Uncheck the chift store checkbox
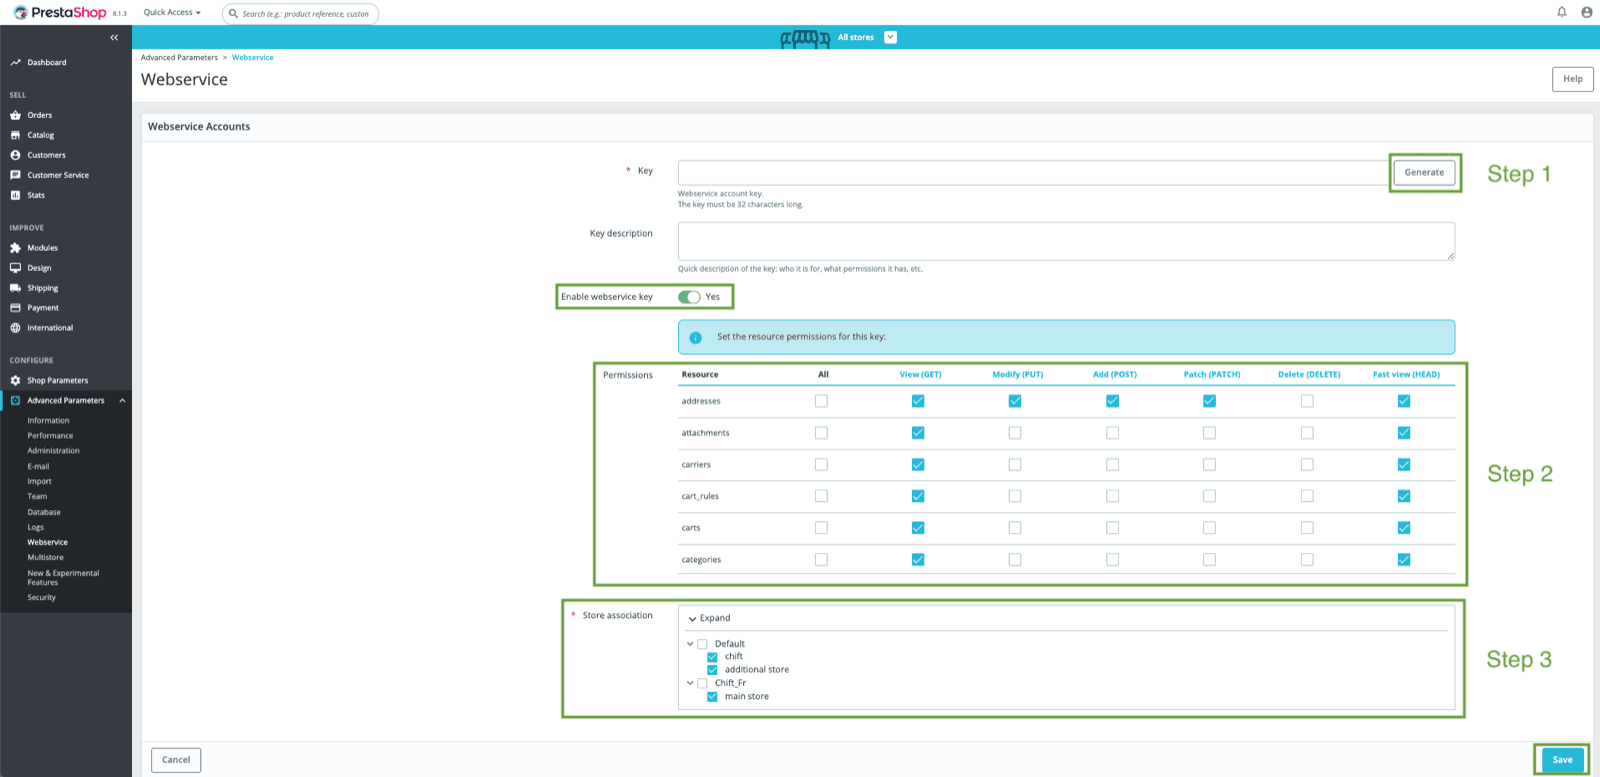1600x777 pixels. point(712,657)
